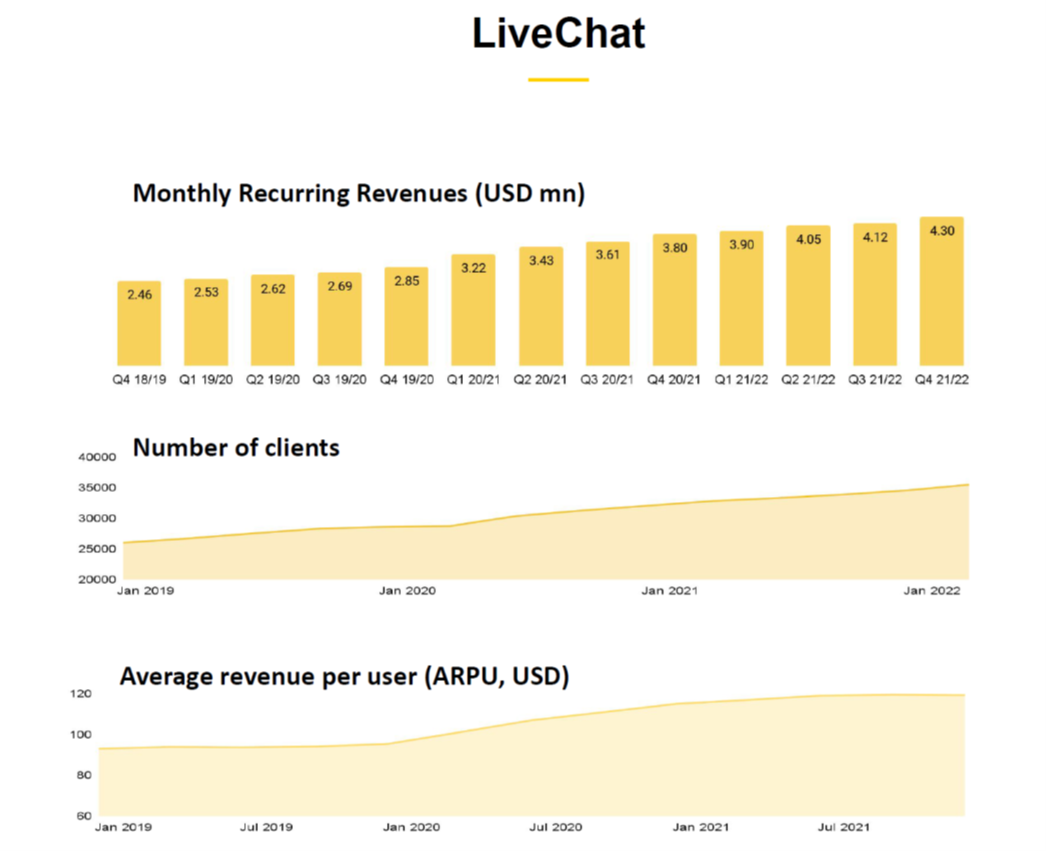
Task: Click Jan 2020 under the ARPU chart
Action: coord(412,828)
